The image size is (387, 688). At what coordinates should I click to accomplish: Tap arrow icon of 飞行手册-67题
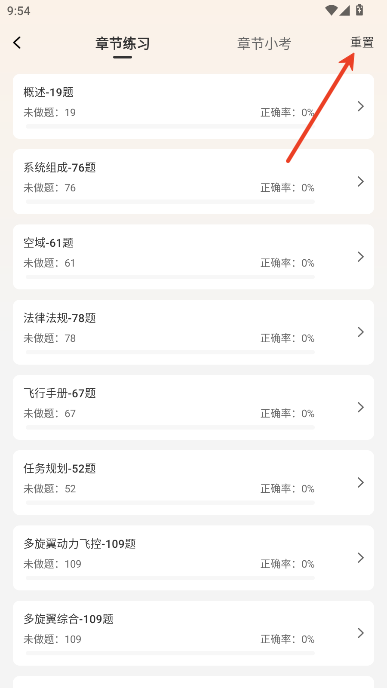point(361,407)
